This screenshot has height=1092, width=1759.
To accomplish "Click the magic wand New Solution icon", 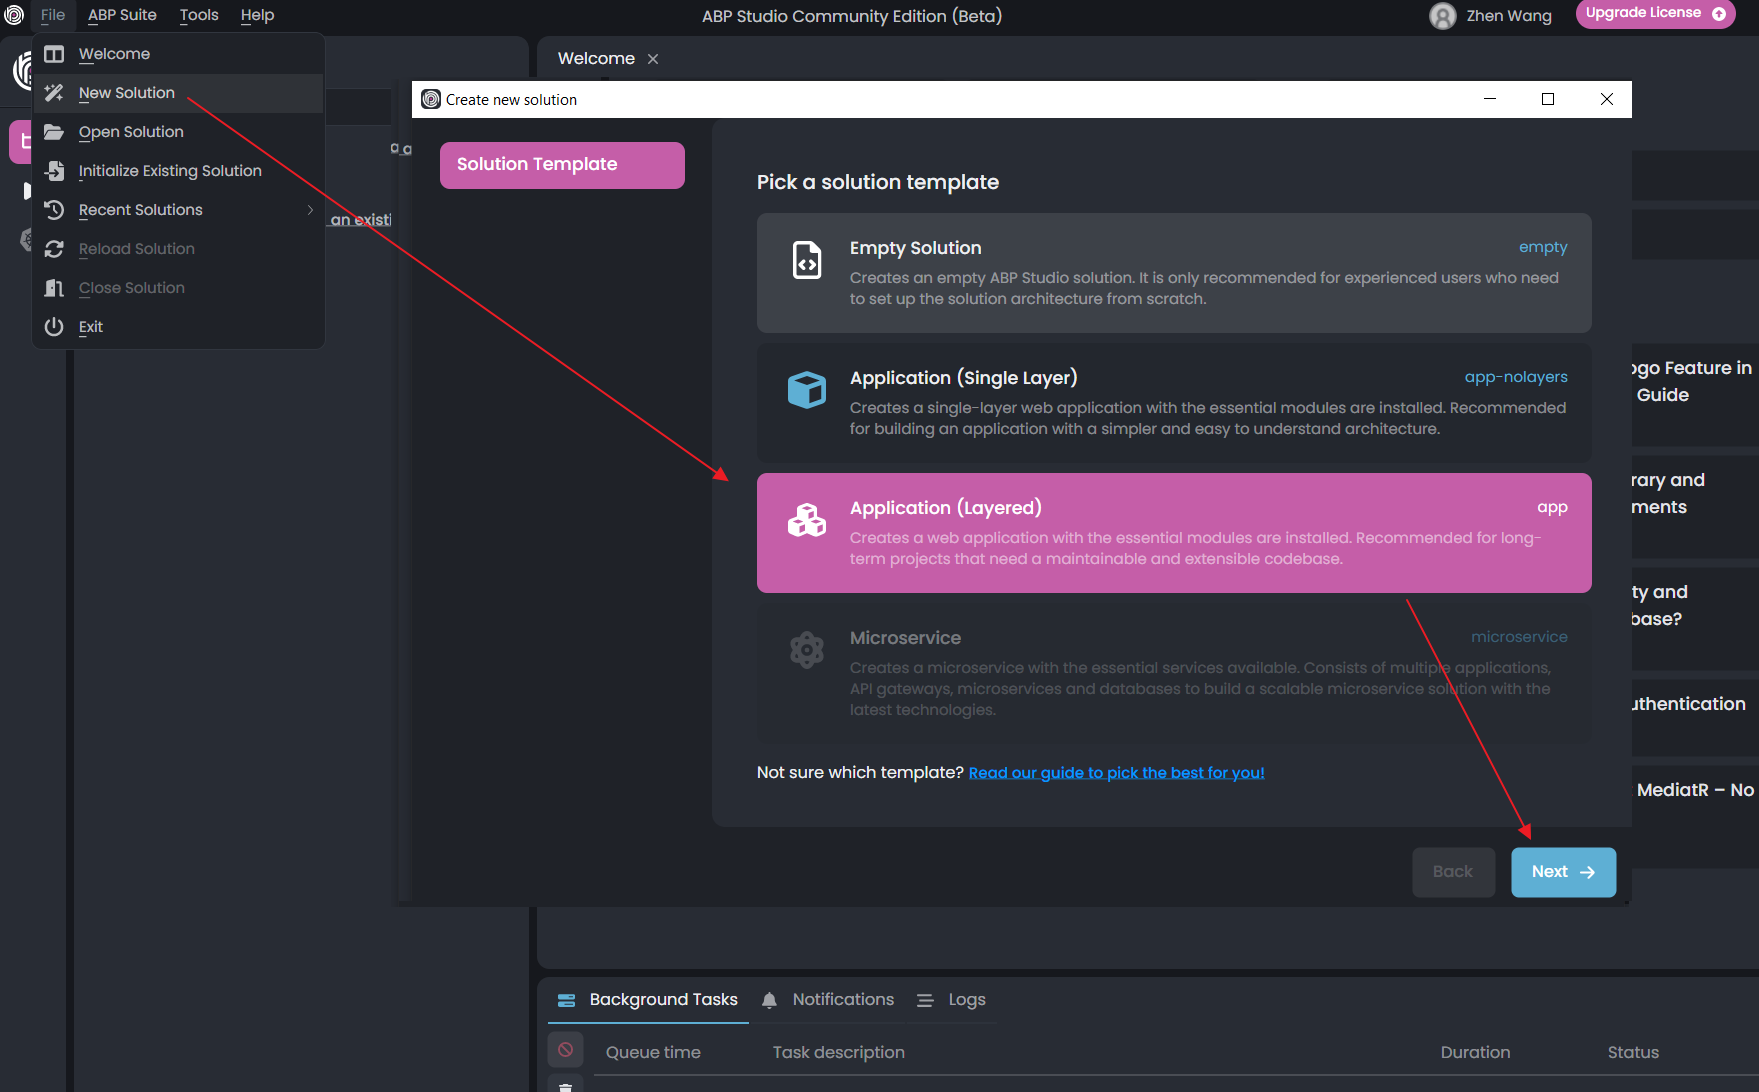I will (x=54, y=93).
